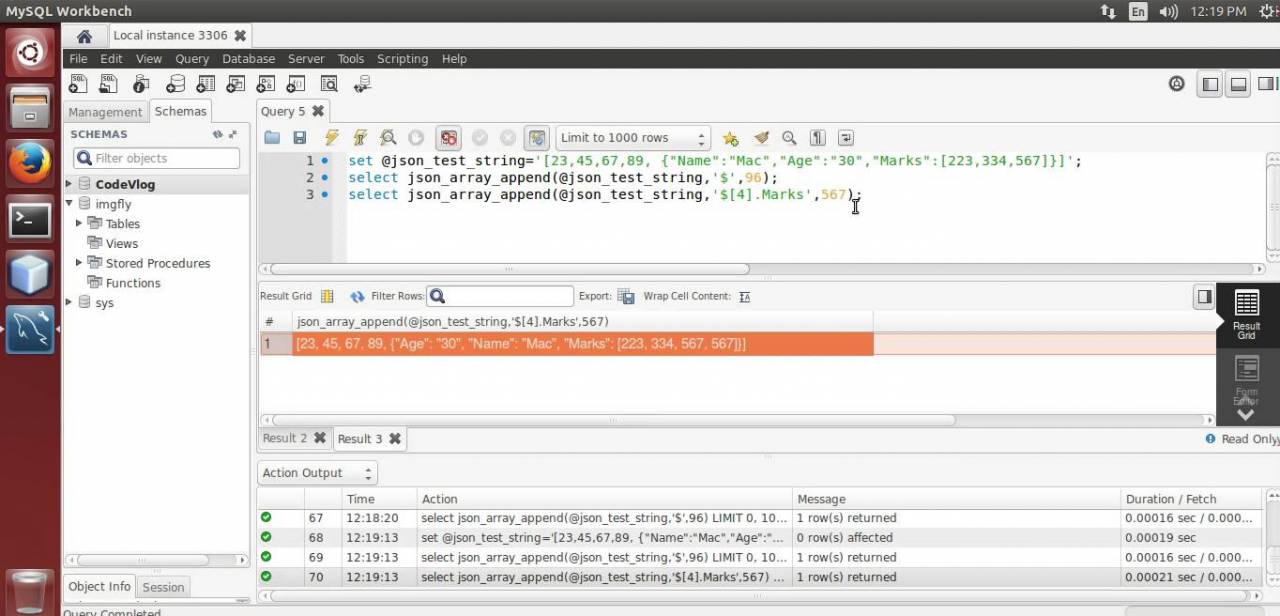The width and height of the screenshot is (1280, 616).
Task: Toggle the stop-on-error script execution button
Action: [449, 138]
